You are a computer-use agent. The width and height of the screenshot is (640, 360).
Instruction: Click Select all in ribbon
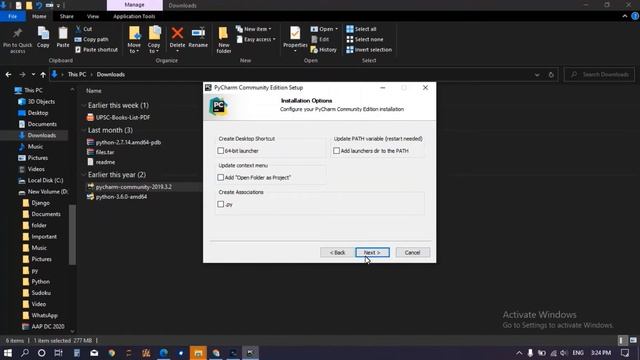coord(361,29)
